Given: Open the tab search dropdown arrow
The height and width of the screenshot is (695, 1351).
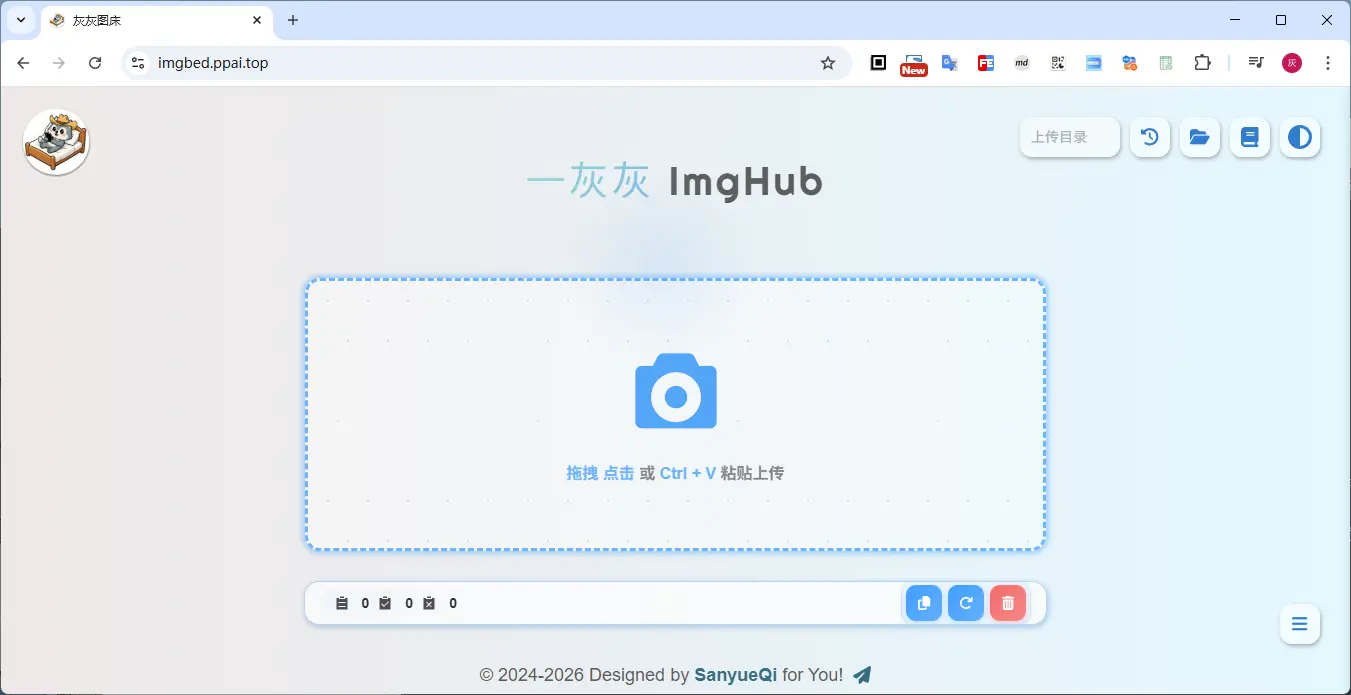Looking at the screenshot, I should coord(21,20).
